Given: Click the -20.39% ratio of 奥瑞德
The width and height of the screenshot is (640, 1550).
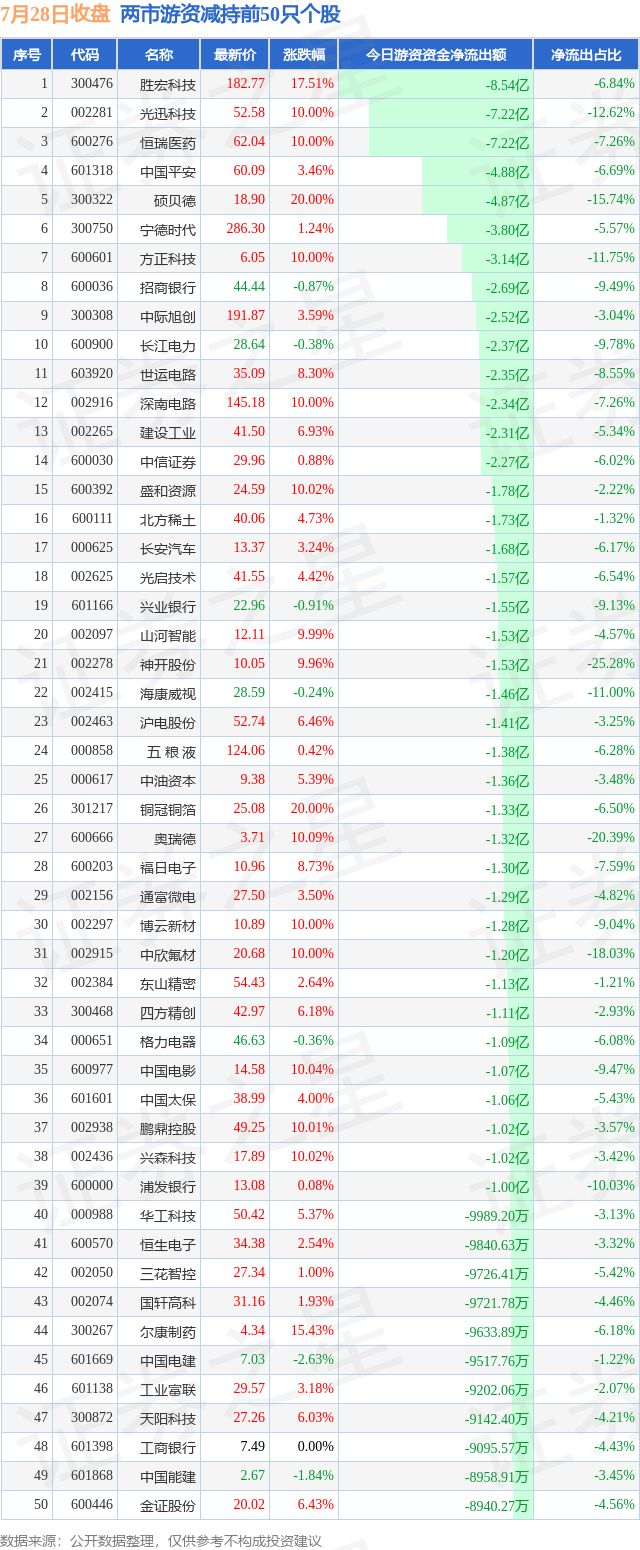Looking at the screenshot, I should 611,838.
